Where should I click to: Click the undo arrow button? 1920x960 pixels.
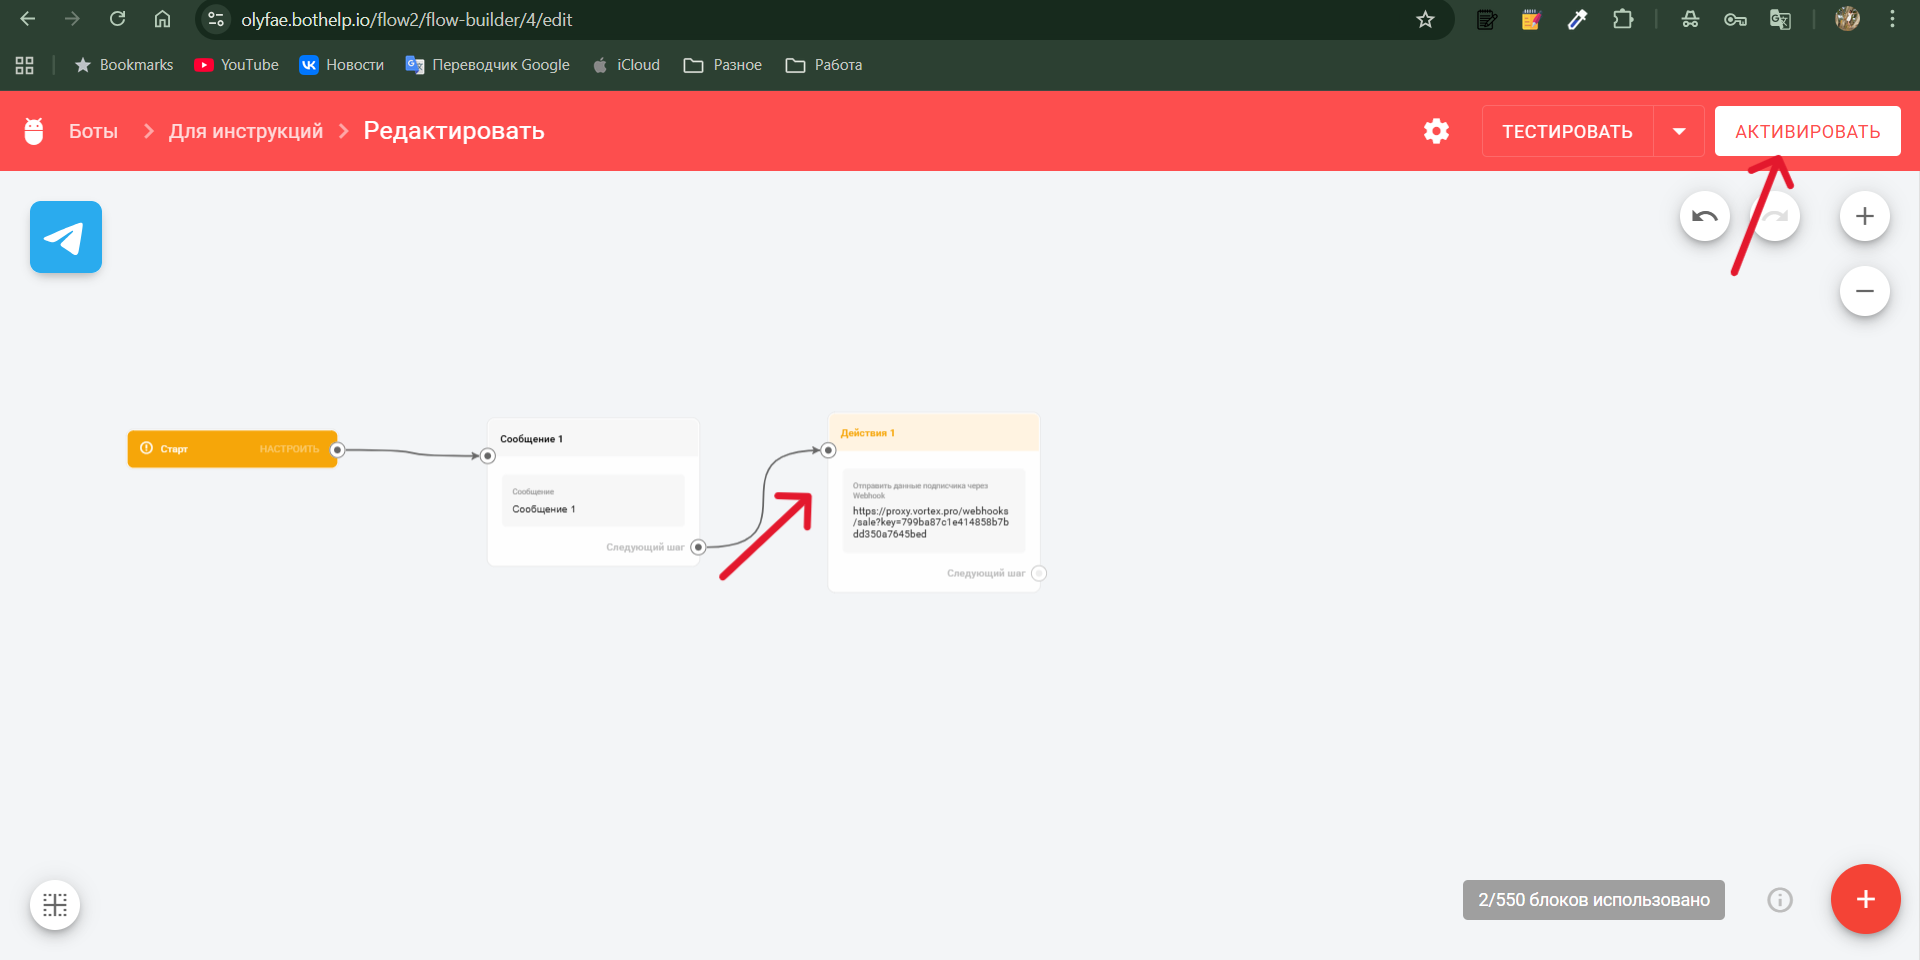pyautogui.click(x=1704, y=216)
